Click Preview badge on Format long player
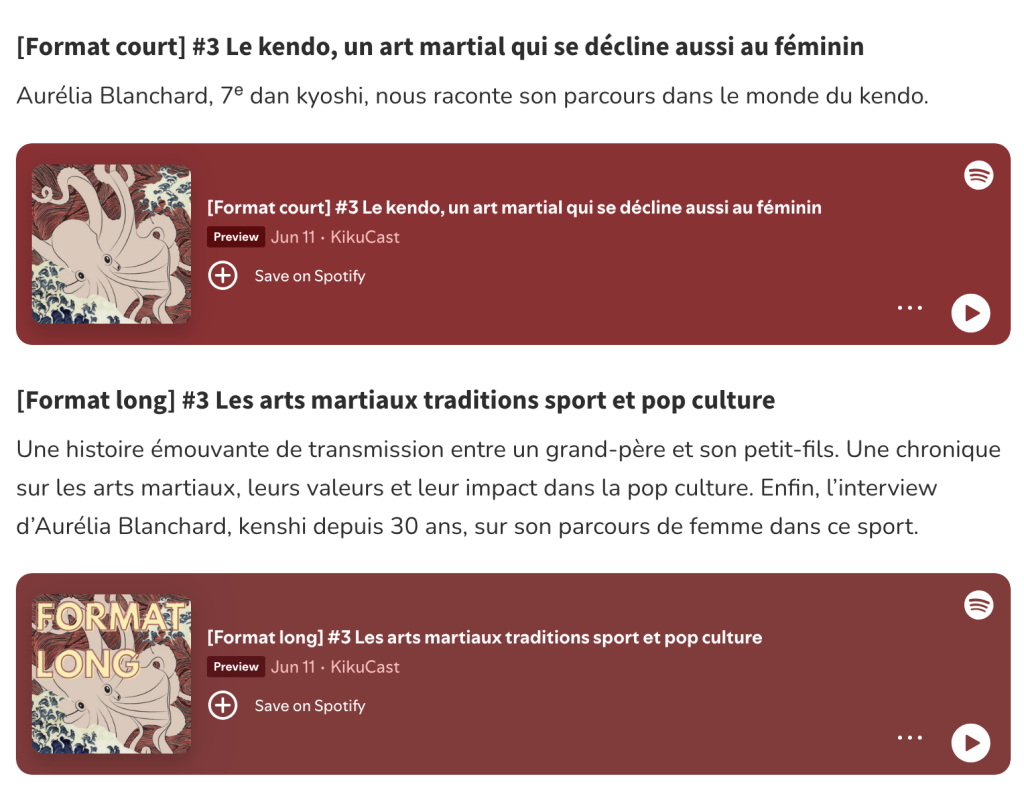This screenshot has height=800, width=1024. click(x=236, y=667)
